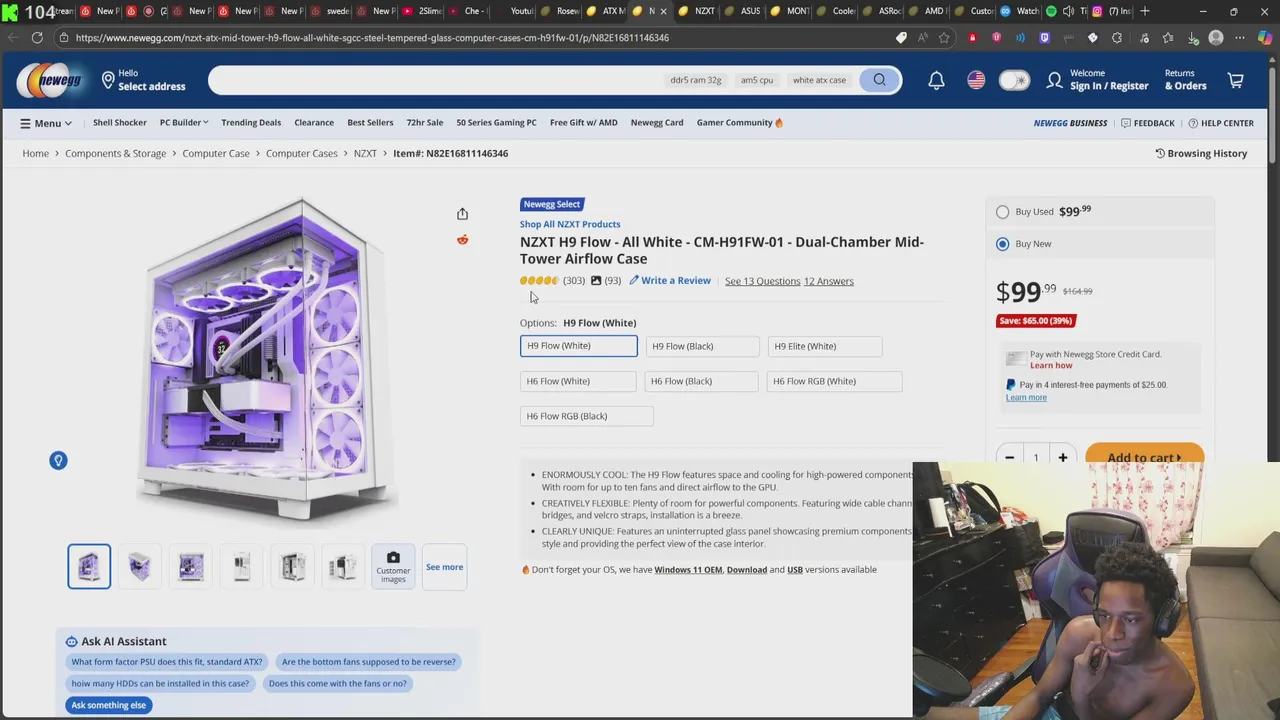1280x720 pixels.
Task: Toggle the dark mode switch in header
Action: click(1013, 80)
